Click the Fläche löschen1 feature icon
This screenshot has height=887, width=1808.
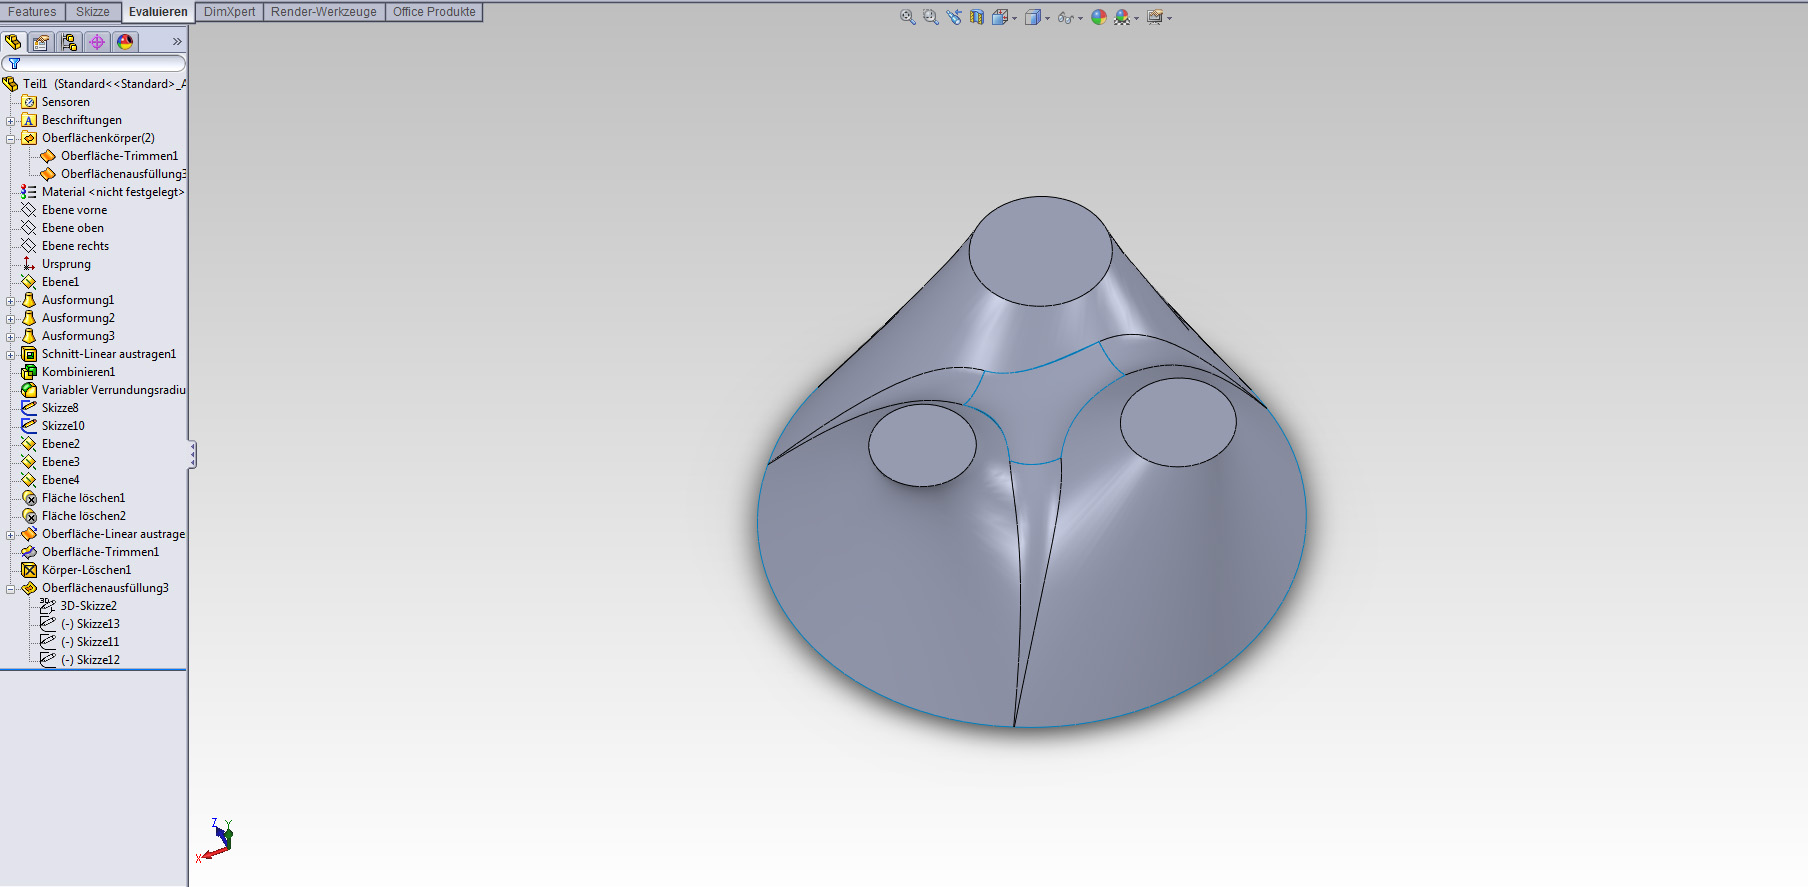click(29, 498)
